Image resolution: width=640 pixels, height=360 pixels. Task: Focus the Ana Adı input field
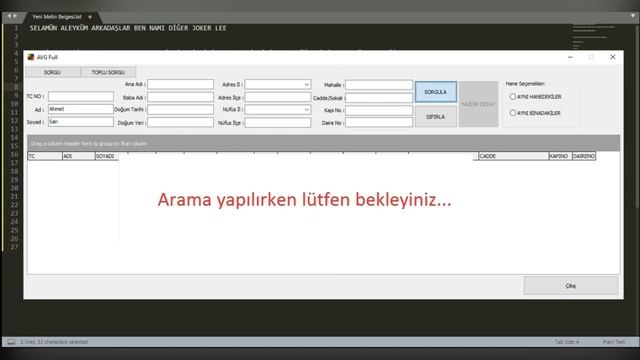point(180,84)
